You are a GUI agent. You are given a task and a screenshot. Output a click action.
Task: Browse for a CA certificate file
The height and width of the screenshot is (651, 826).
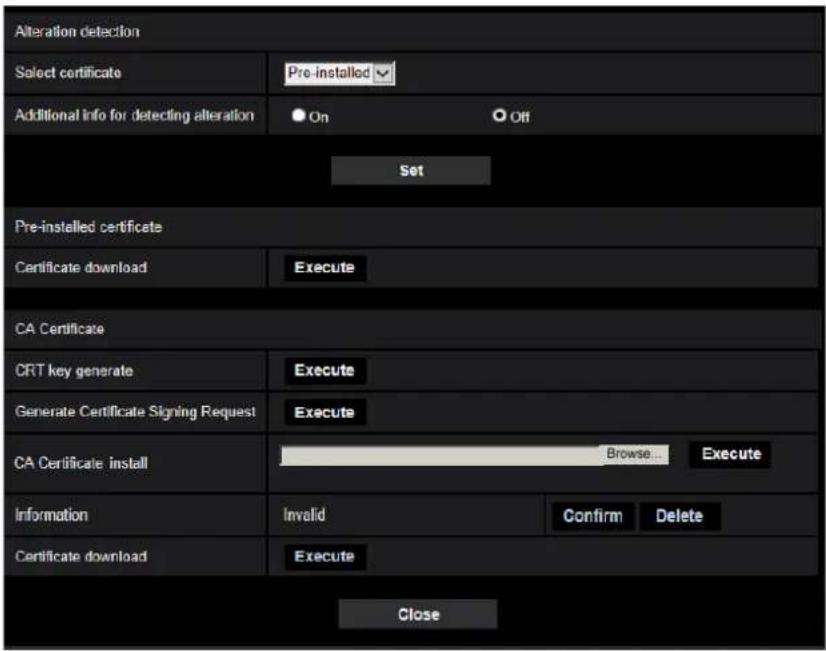(x=634, y=454)
